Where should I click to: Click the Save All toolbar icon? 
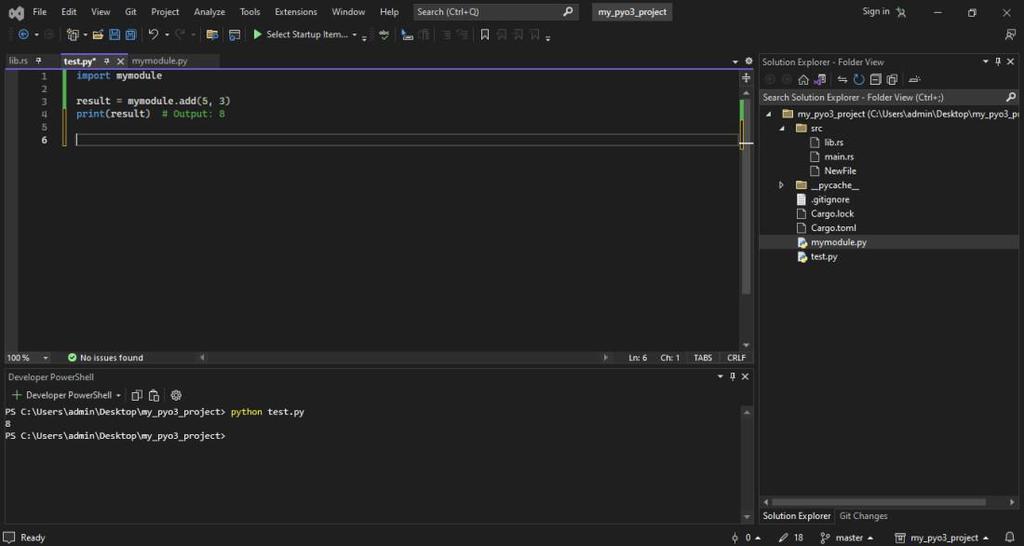[131, 34]
